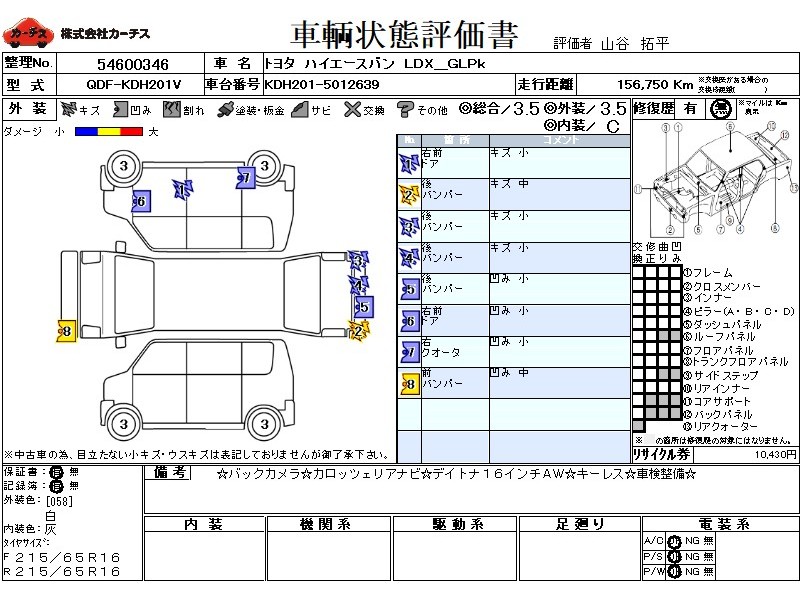Click the No.4 icon in the damage table
800x600 pixels.
[409, 258]
